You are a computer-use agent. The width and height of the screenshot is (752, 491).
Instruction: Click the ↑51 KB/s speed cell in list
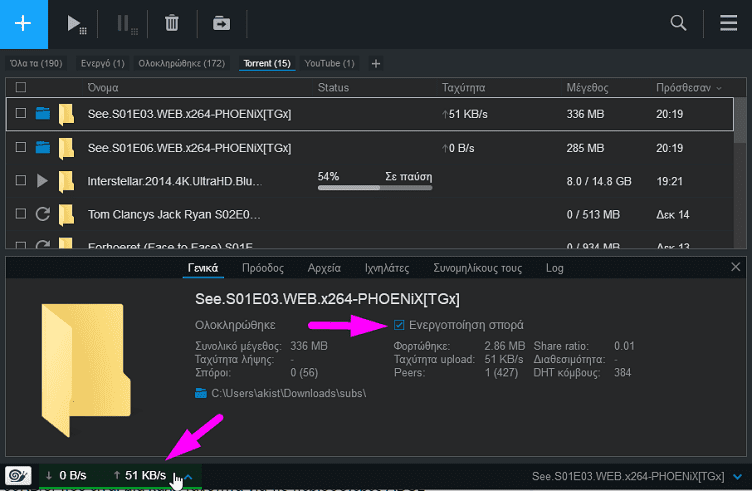464,114
